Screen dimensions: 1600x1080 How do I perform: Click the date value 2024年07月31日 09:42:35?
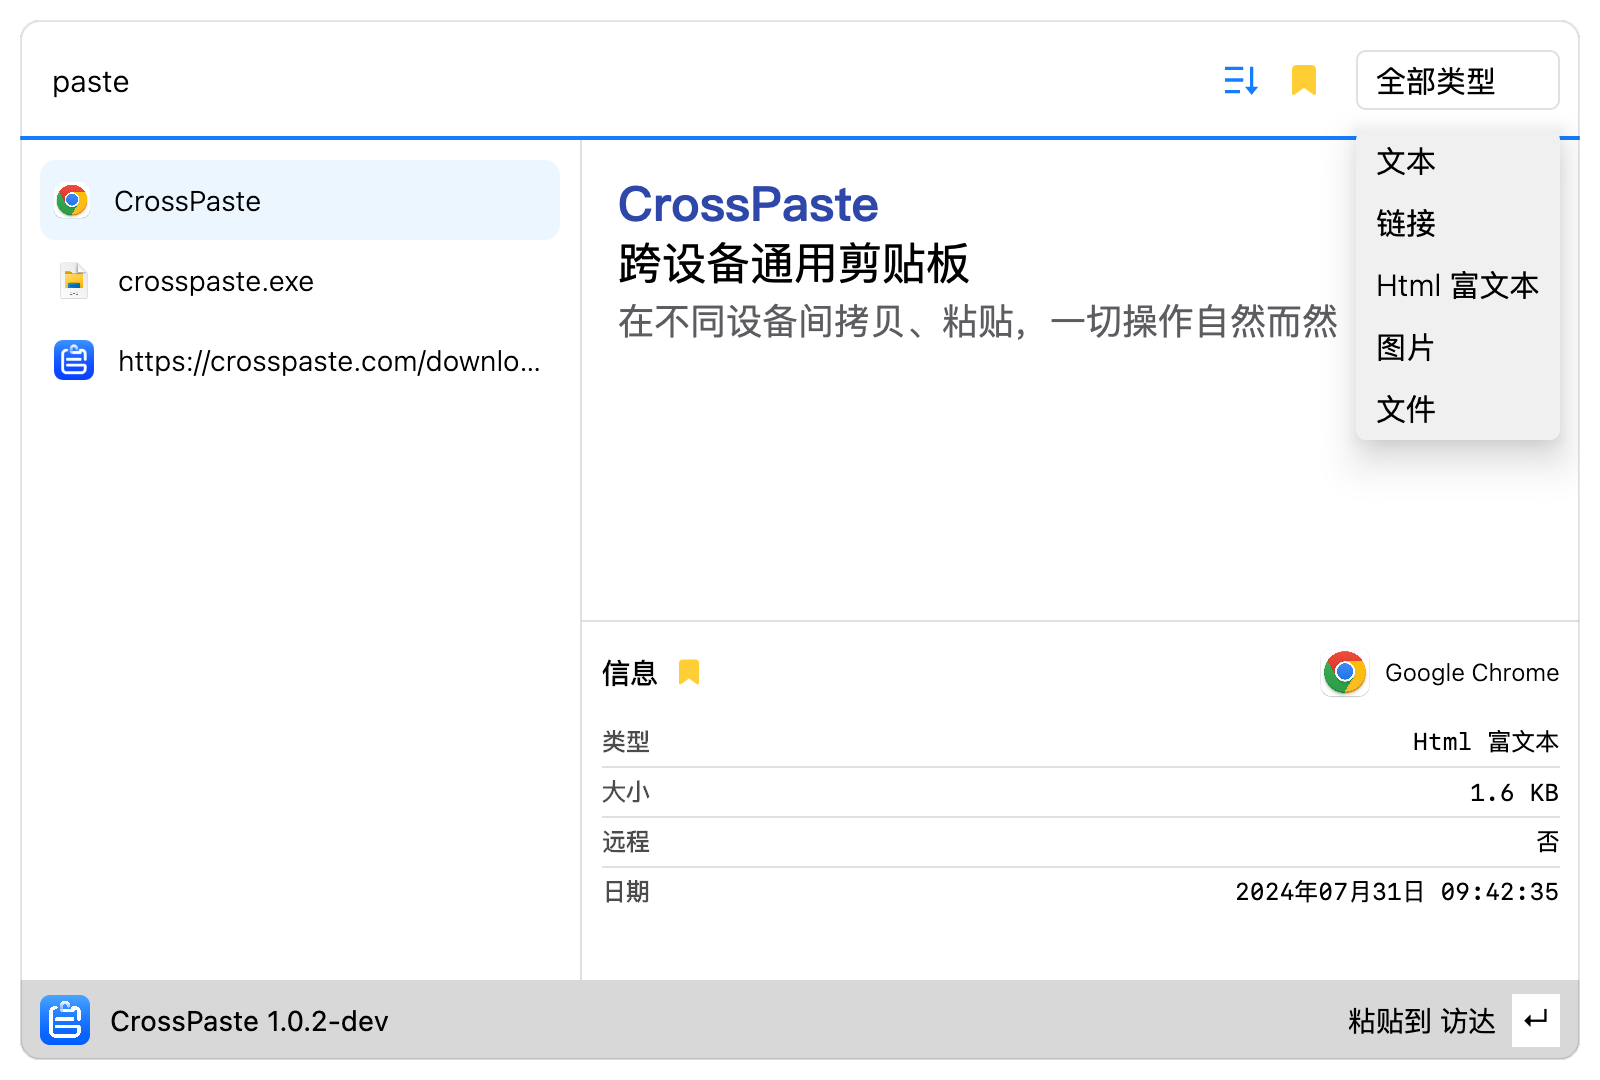point(1397,892)
